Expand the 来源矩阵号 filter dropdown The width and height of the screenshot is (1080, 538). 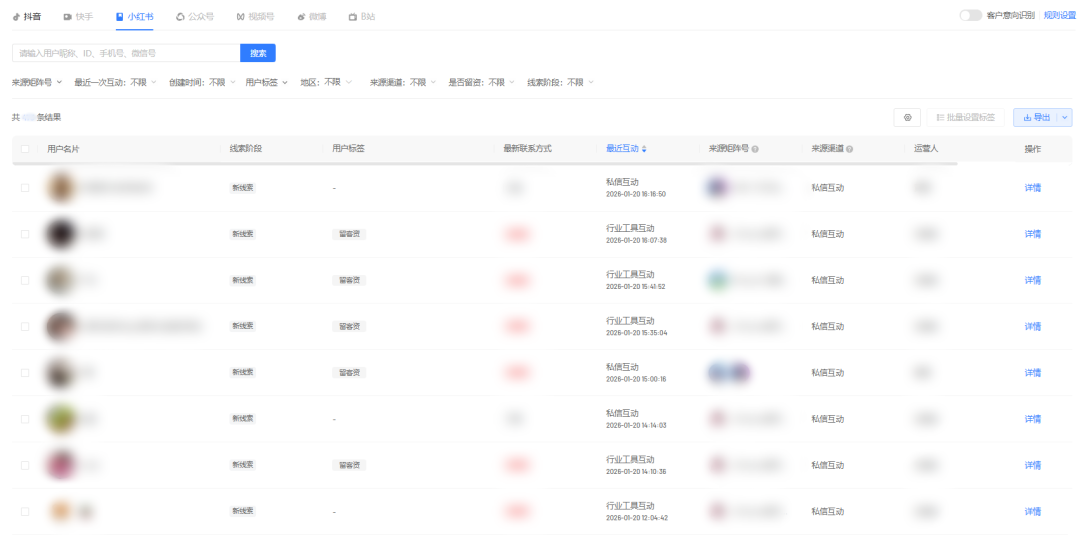point(37,83)
